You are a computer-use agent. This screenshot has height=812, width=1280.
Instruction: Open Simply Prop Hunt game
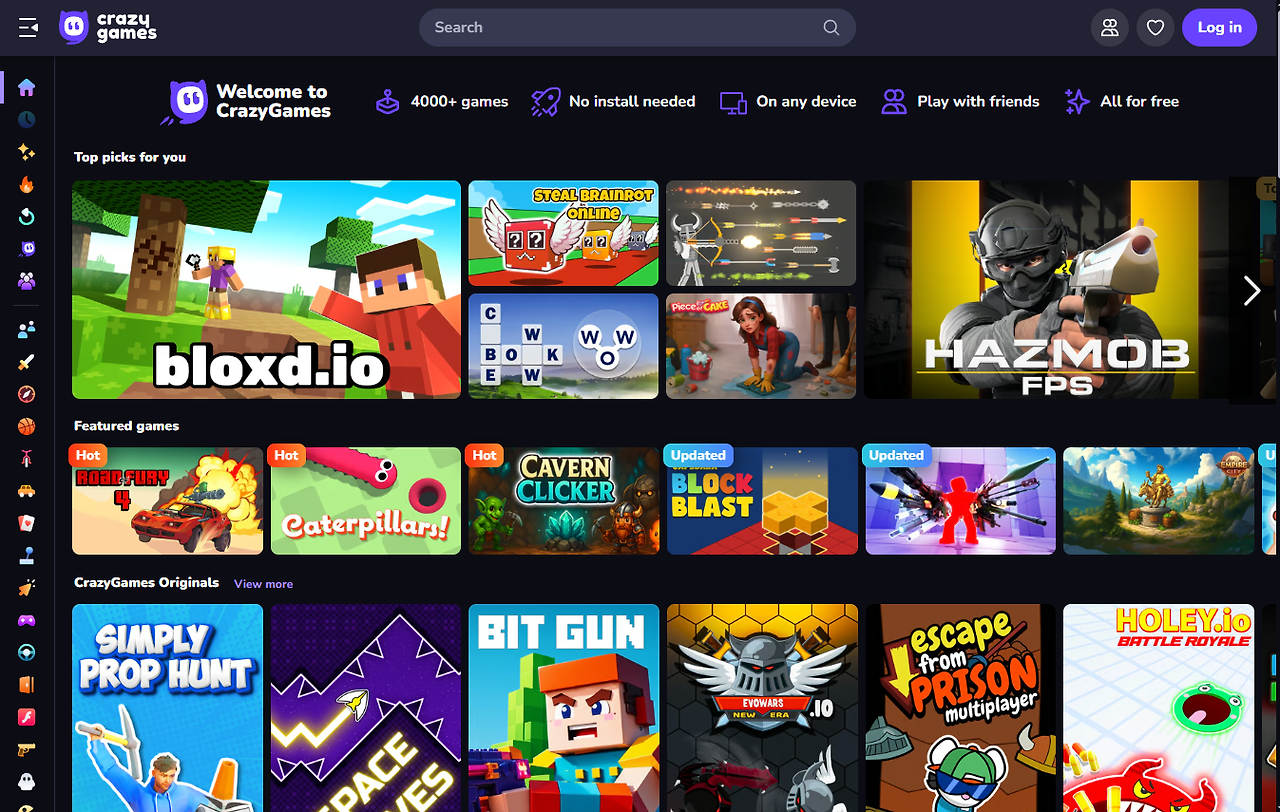167,708
